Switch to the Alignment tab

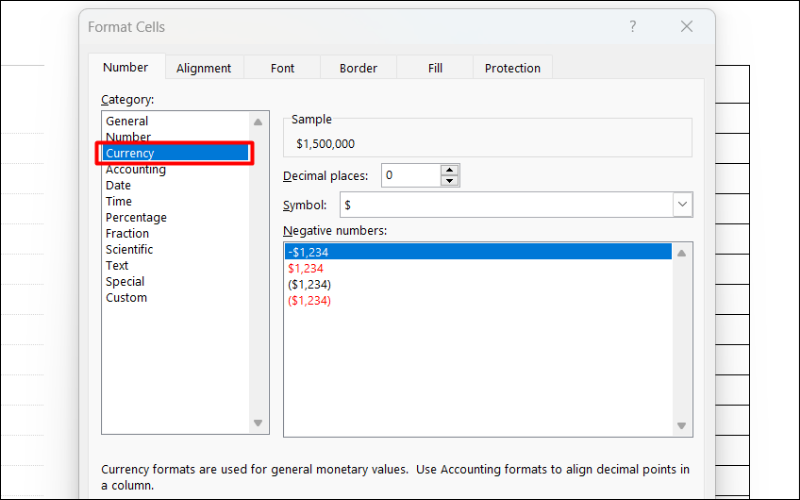[x=203, y=68]
